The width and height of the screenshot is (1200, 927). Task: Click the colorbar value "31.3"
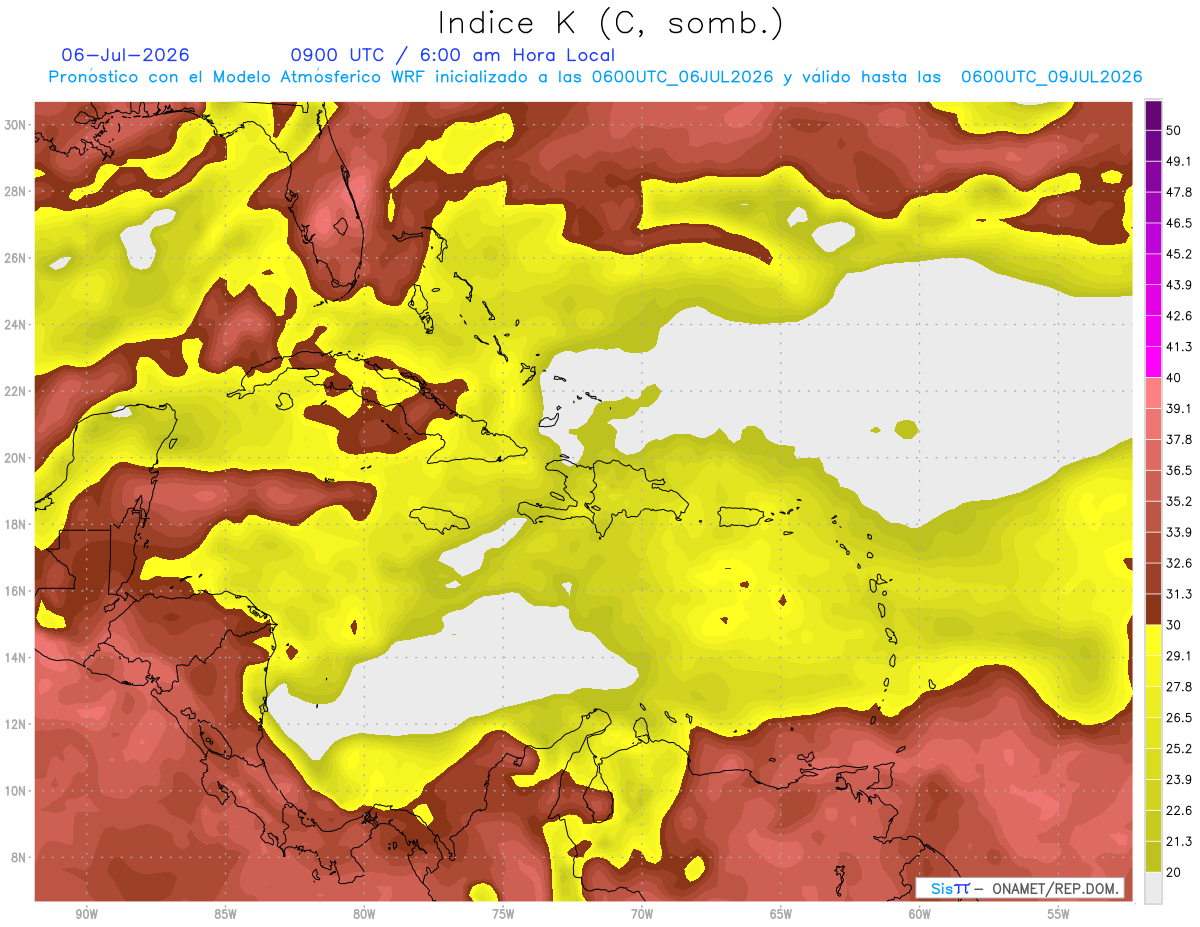tap(1179, 595)
